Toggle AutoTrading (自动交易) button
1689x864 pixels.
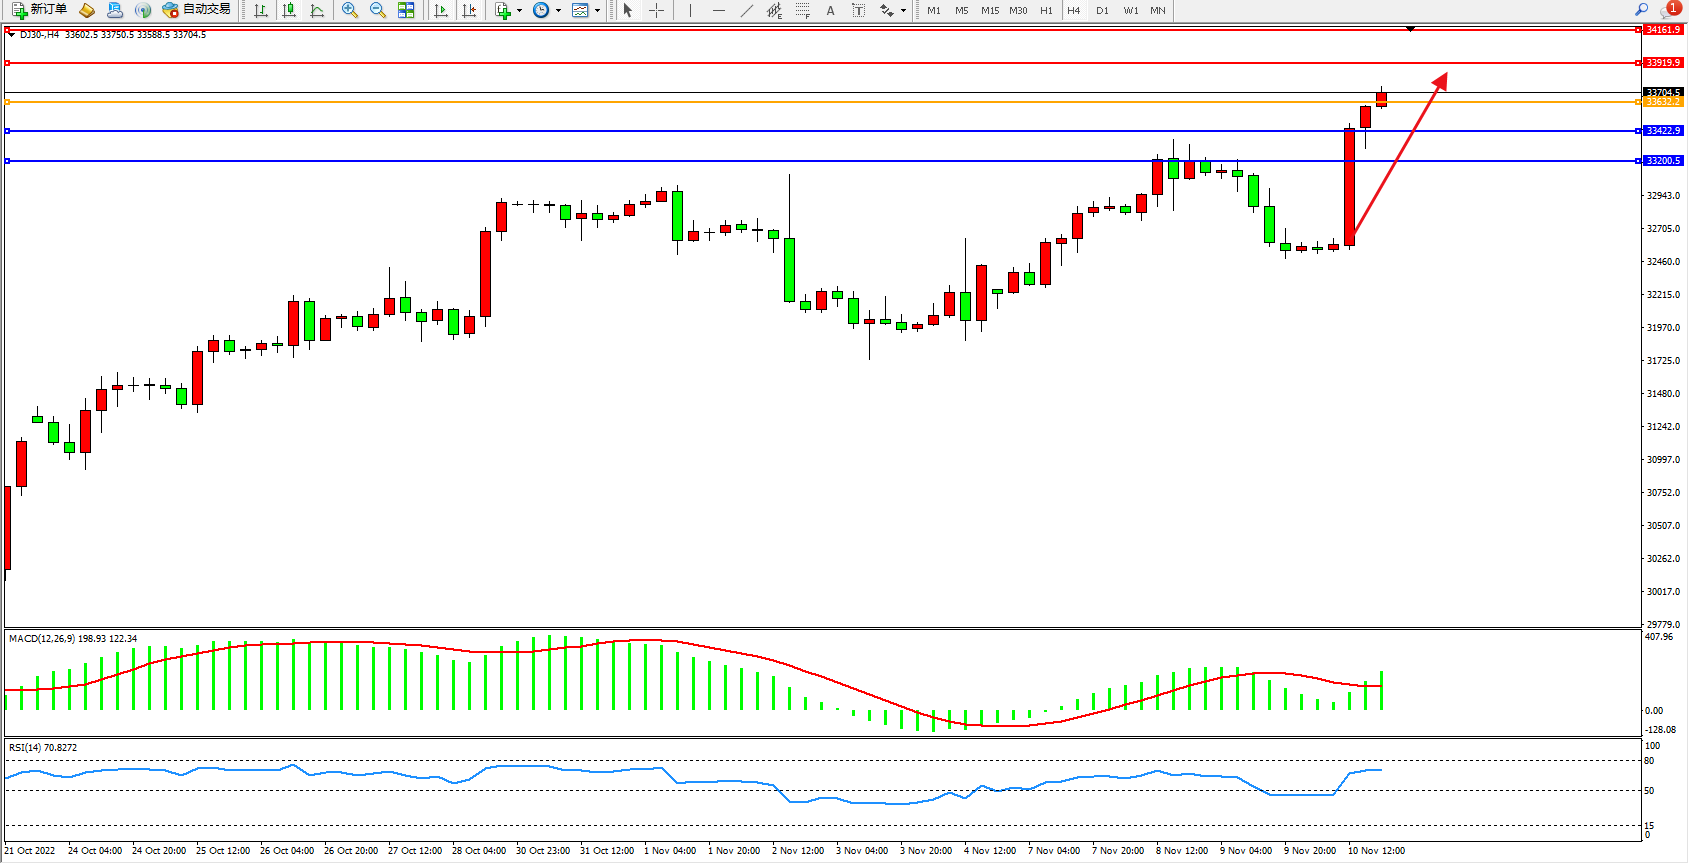pos(197,10)
